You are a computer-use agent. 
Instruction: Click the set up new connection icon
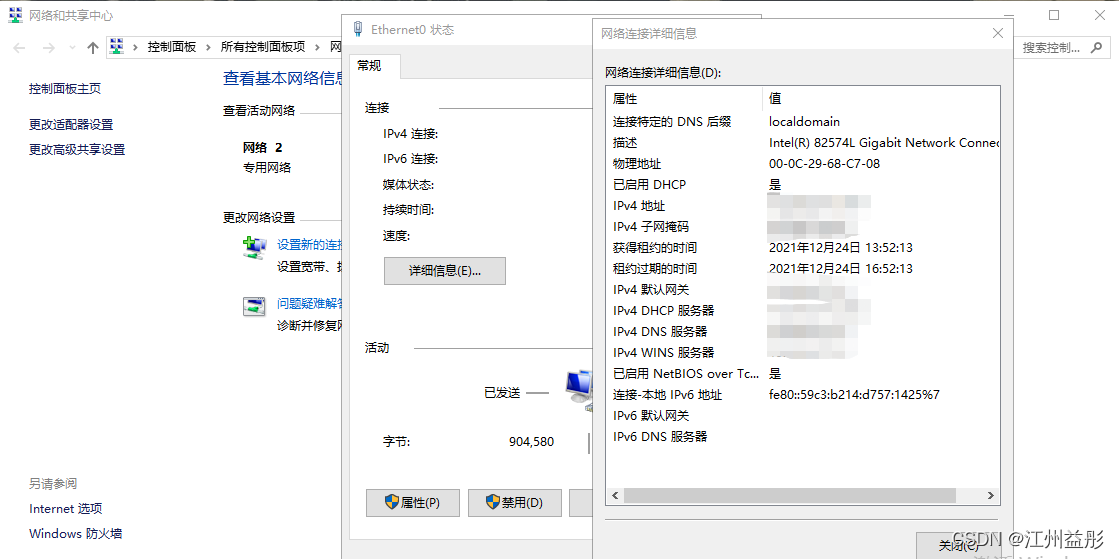click(254, 247)
